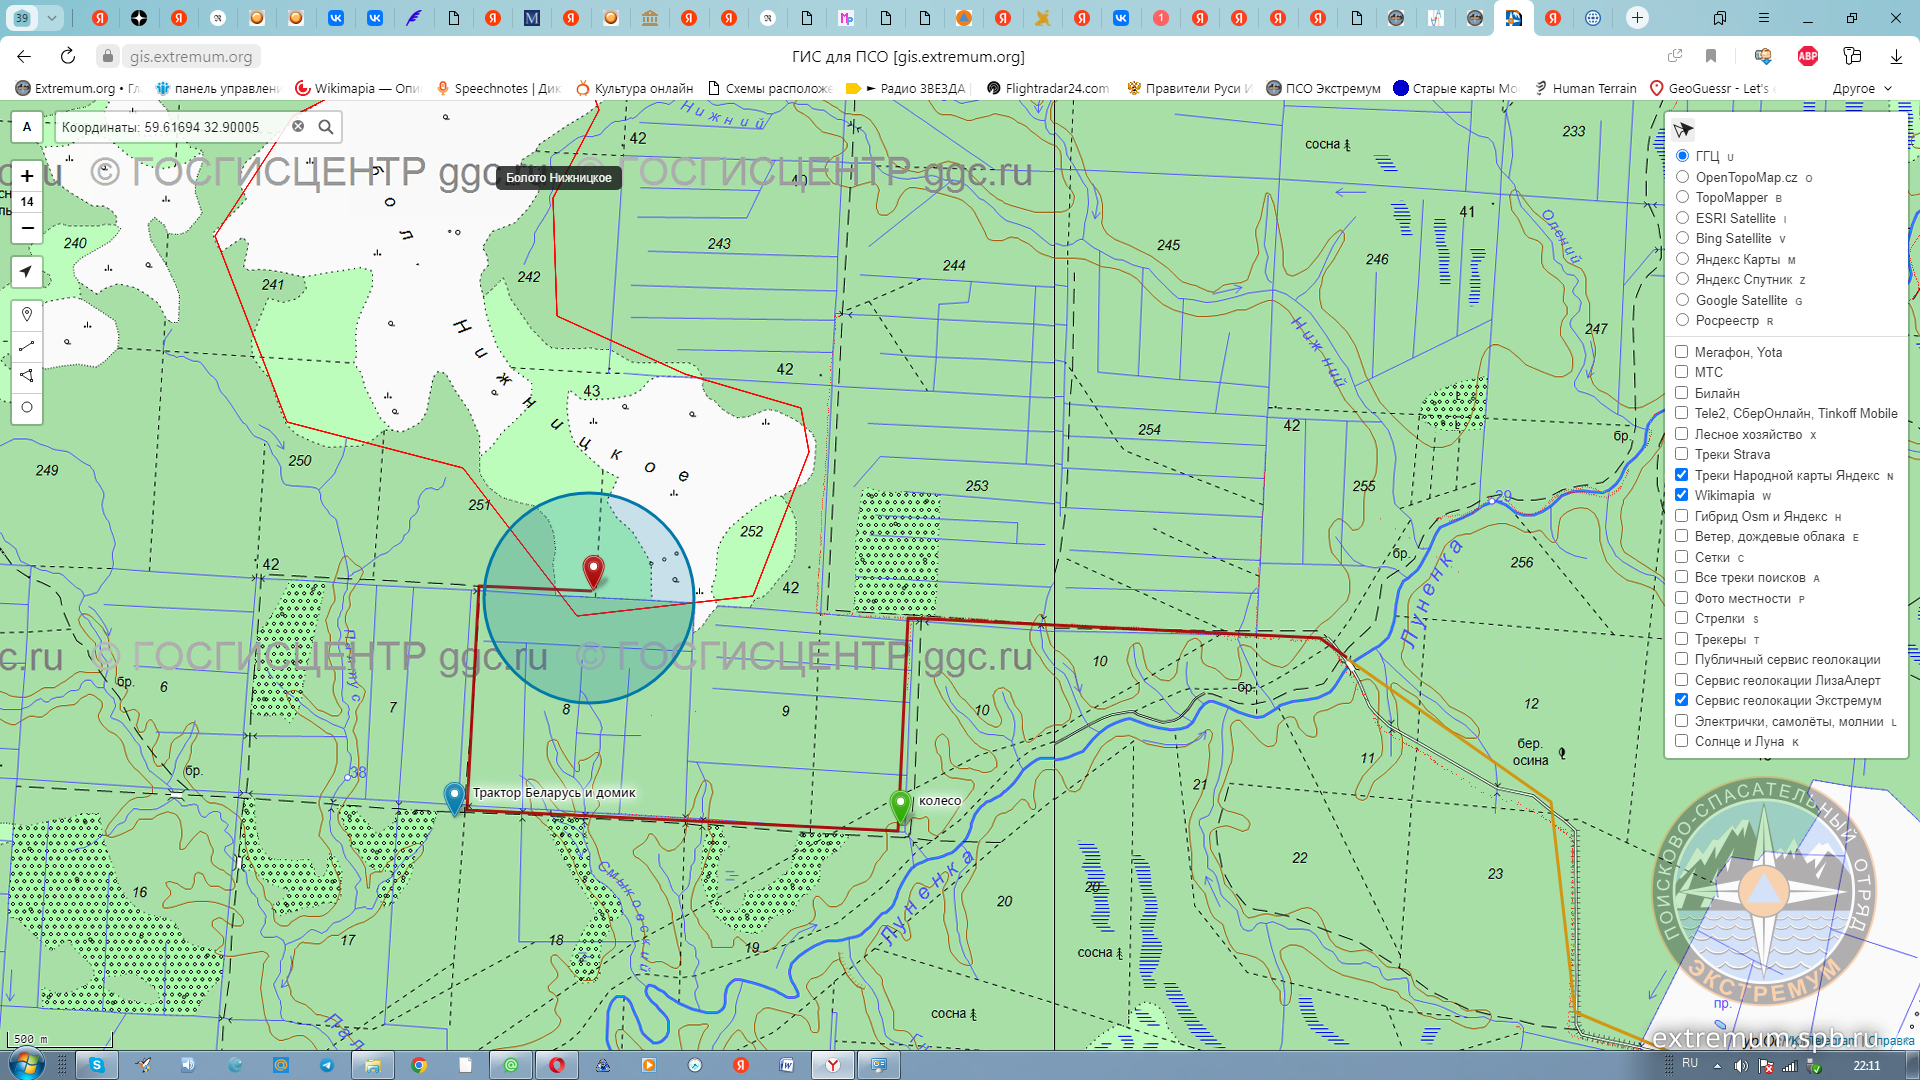Open the browser tab list dropdown
Viewport: 1920px width, 1080px height.
click(51, 18)
